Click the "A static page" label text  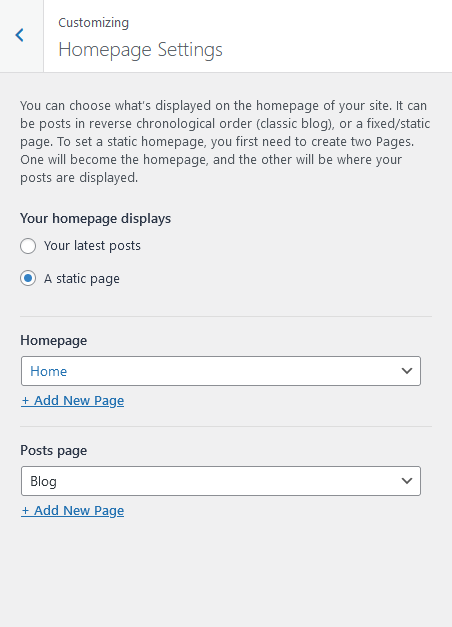[82, 279]
